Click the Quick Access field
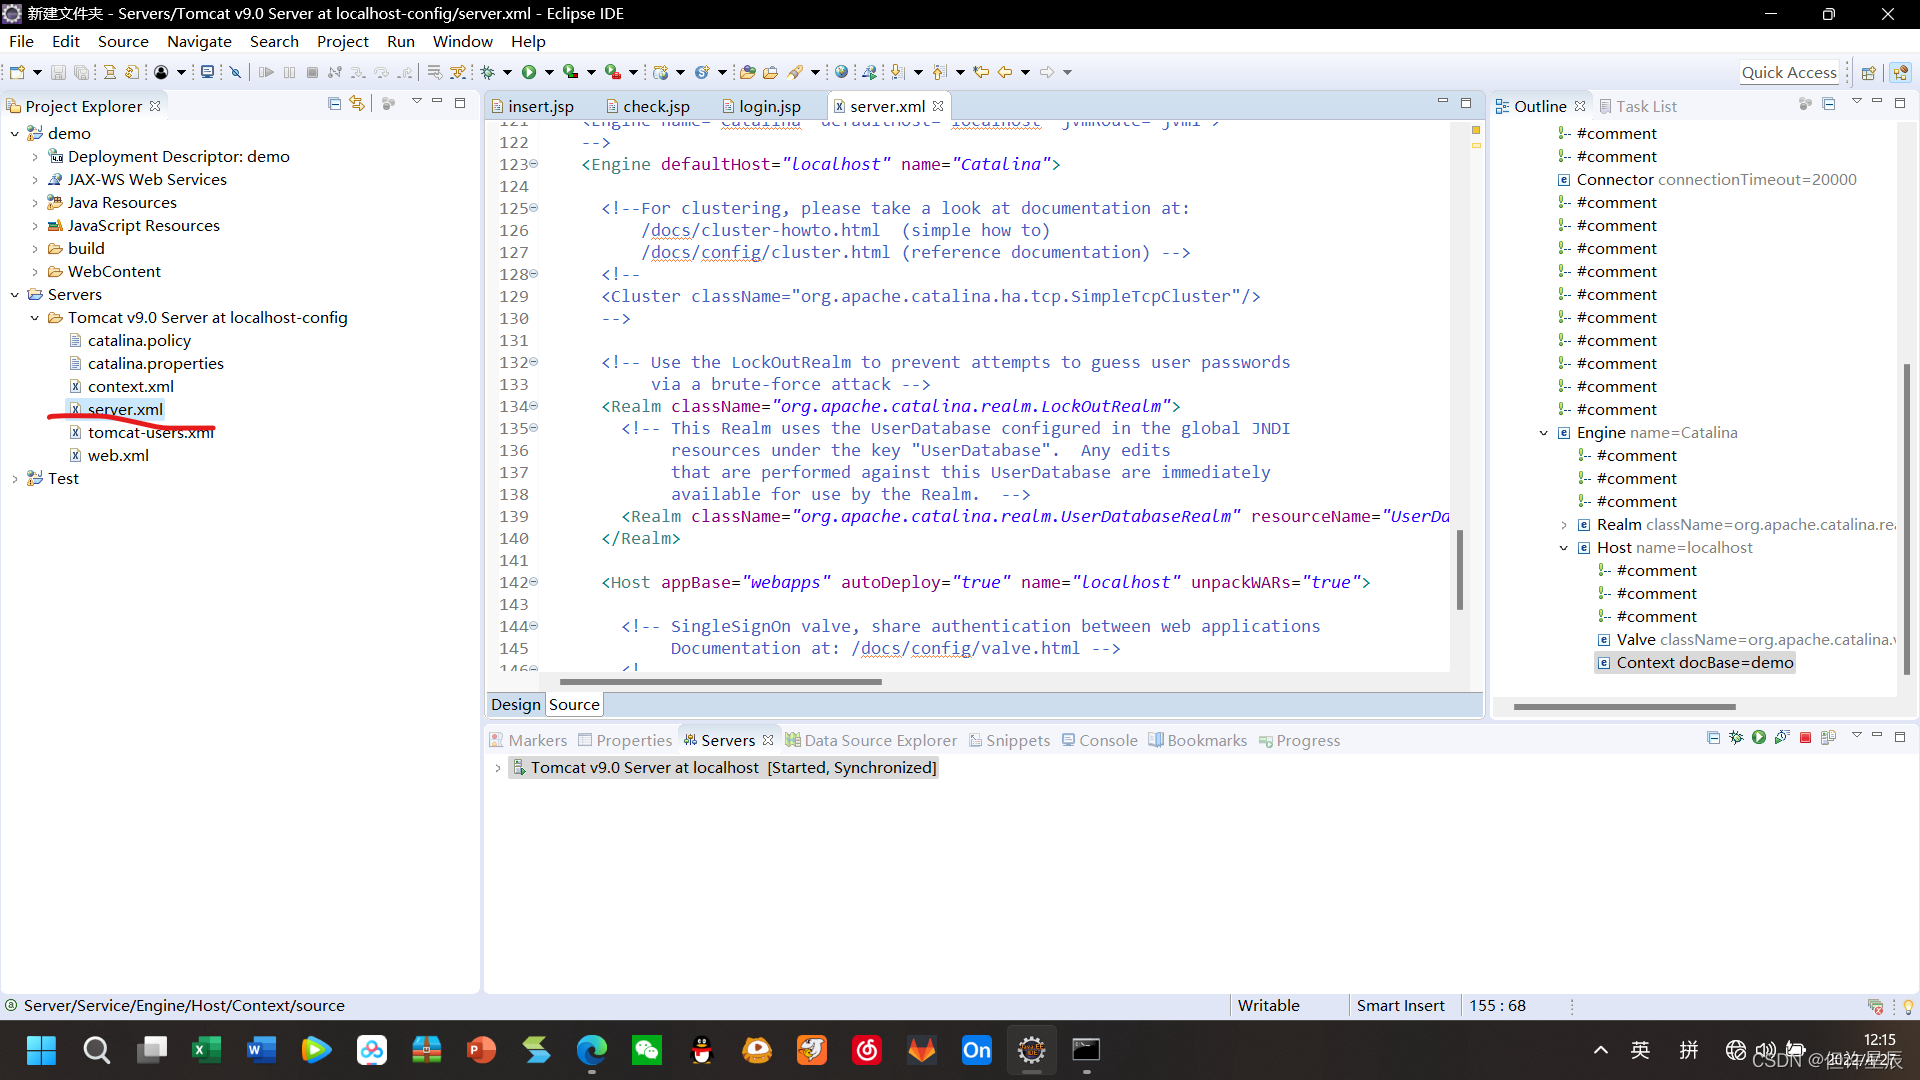 coord(1790,72)
